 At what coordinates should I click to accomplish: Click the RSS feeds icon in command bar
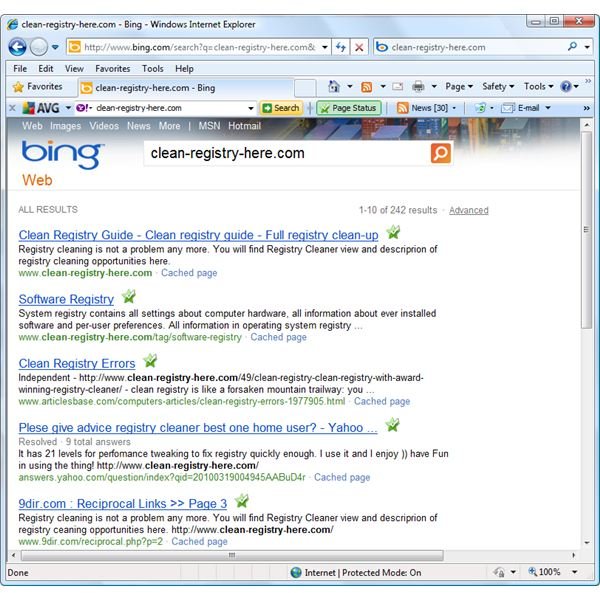pos(366,87)
